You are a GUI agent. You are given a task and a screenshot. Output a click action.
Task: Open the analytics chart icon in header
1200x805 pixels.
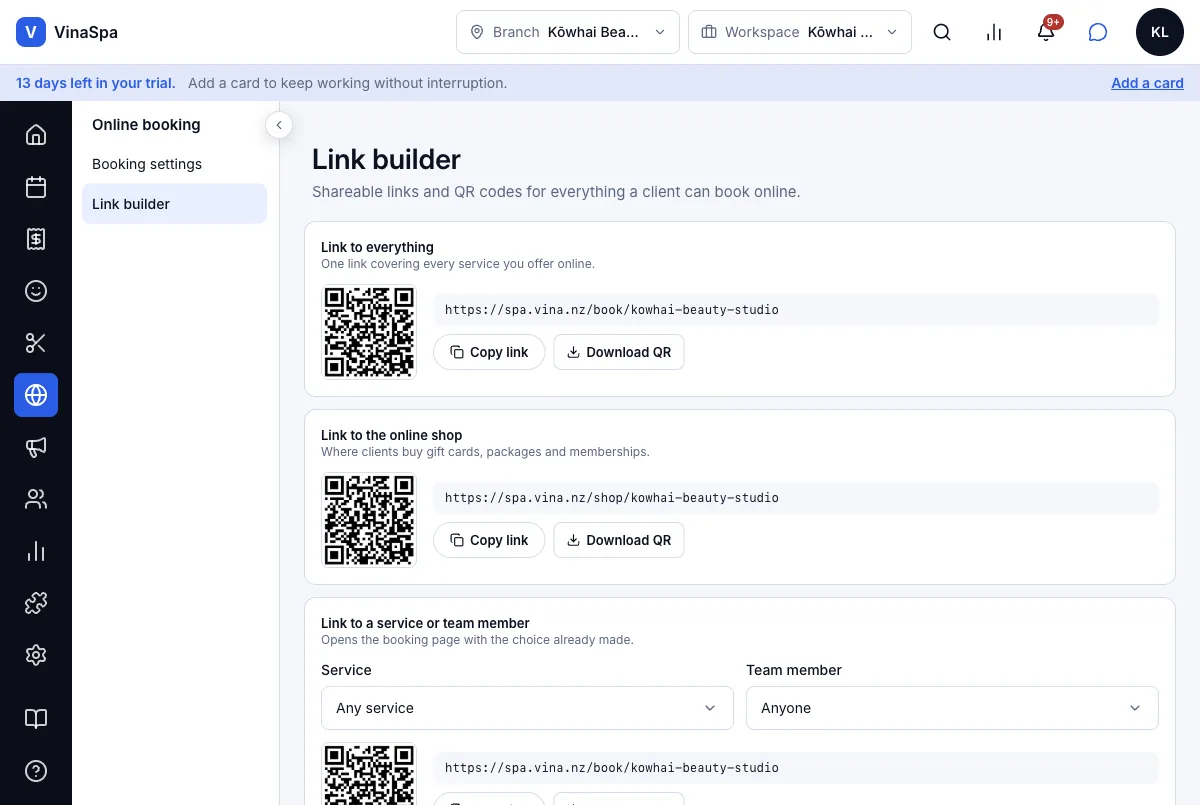[x=994, y=32]
